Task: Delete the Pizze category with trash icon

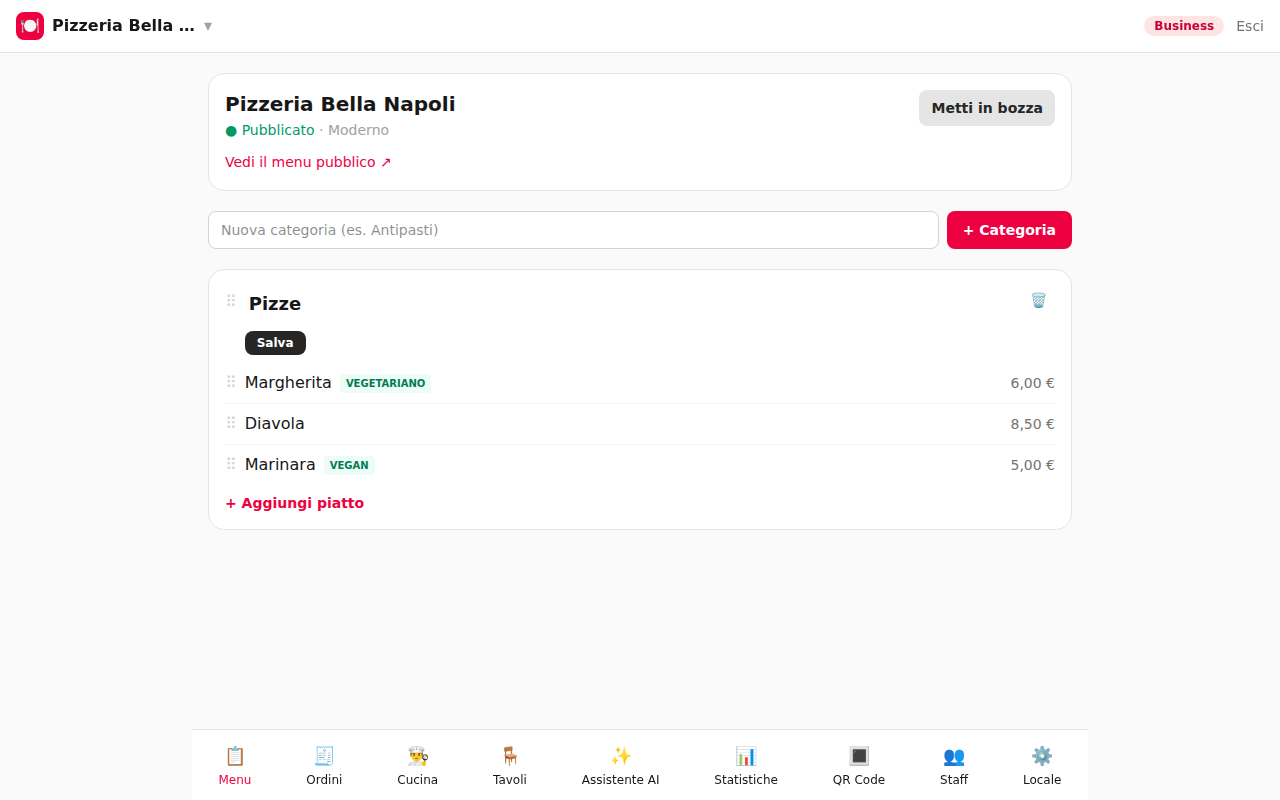Action: (1038, 300)
